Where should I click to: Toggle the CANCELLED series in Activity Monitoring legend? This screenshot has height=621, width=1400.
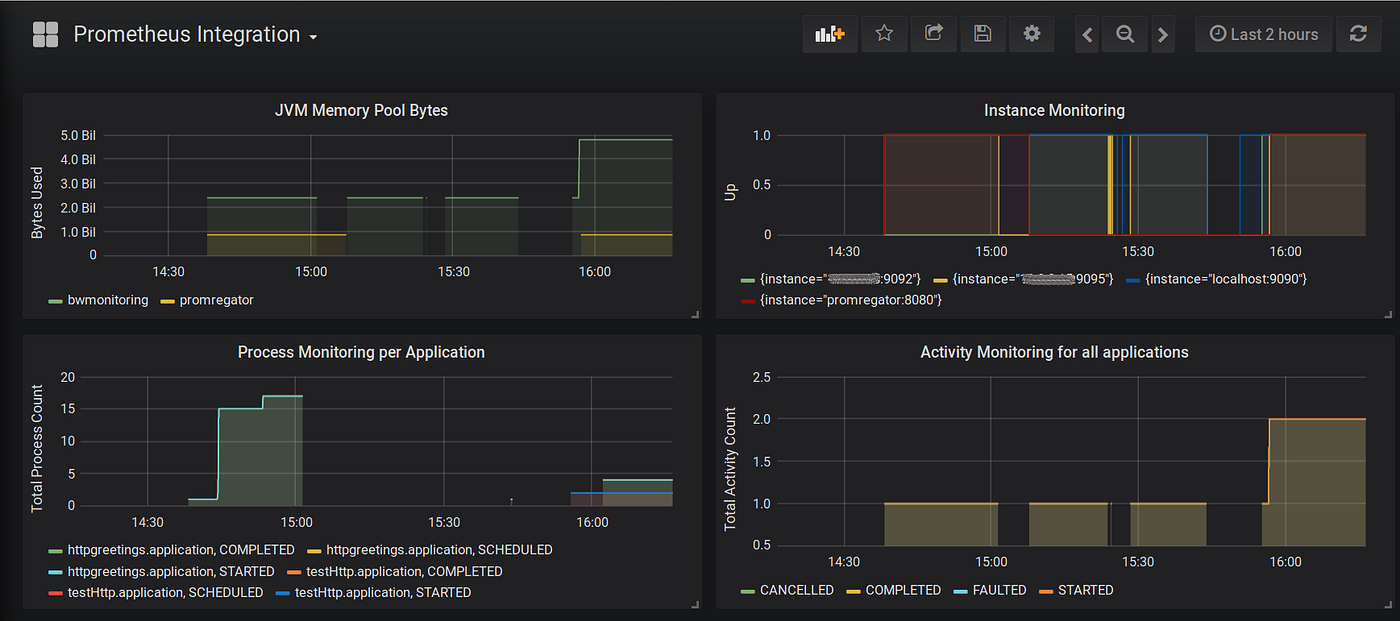[795, 590]
